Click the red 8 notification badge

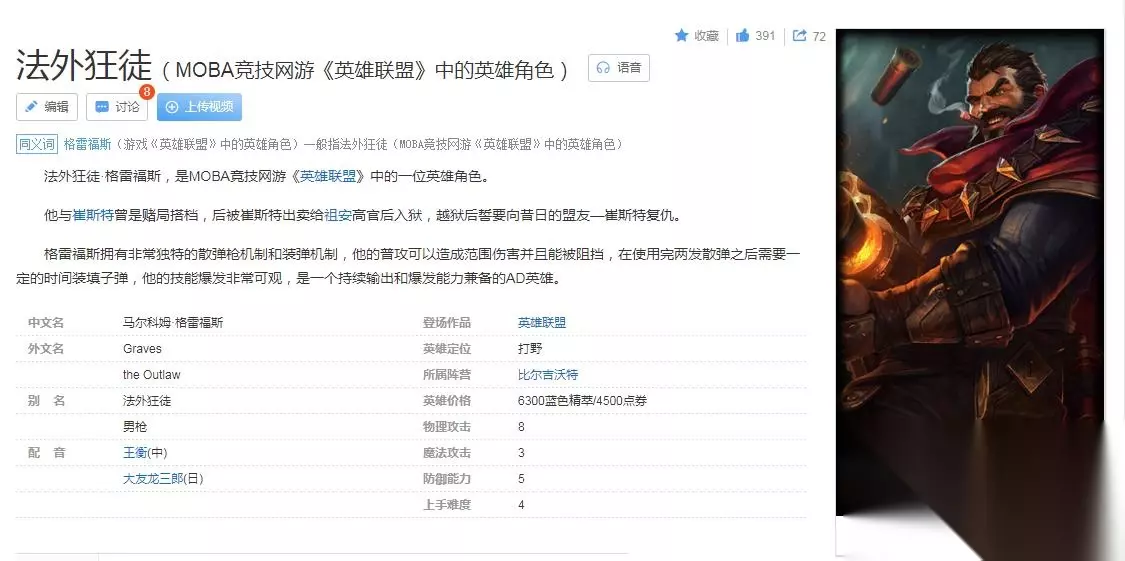[x=146, y=92]
